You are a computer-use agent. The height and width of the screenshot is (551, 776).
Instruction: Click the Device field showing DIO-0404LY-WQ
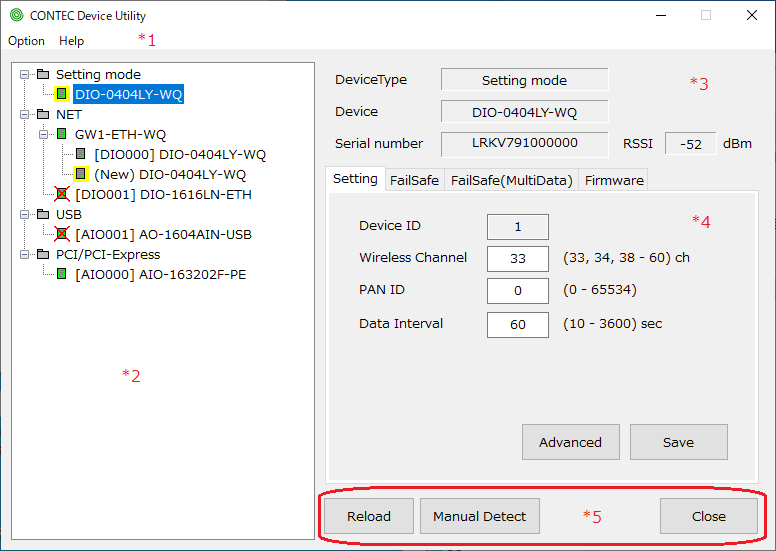[x=525, y=112]
